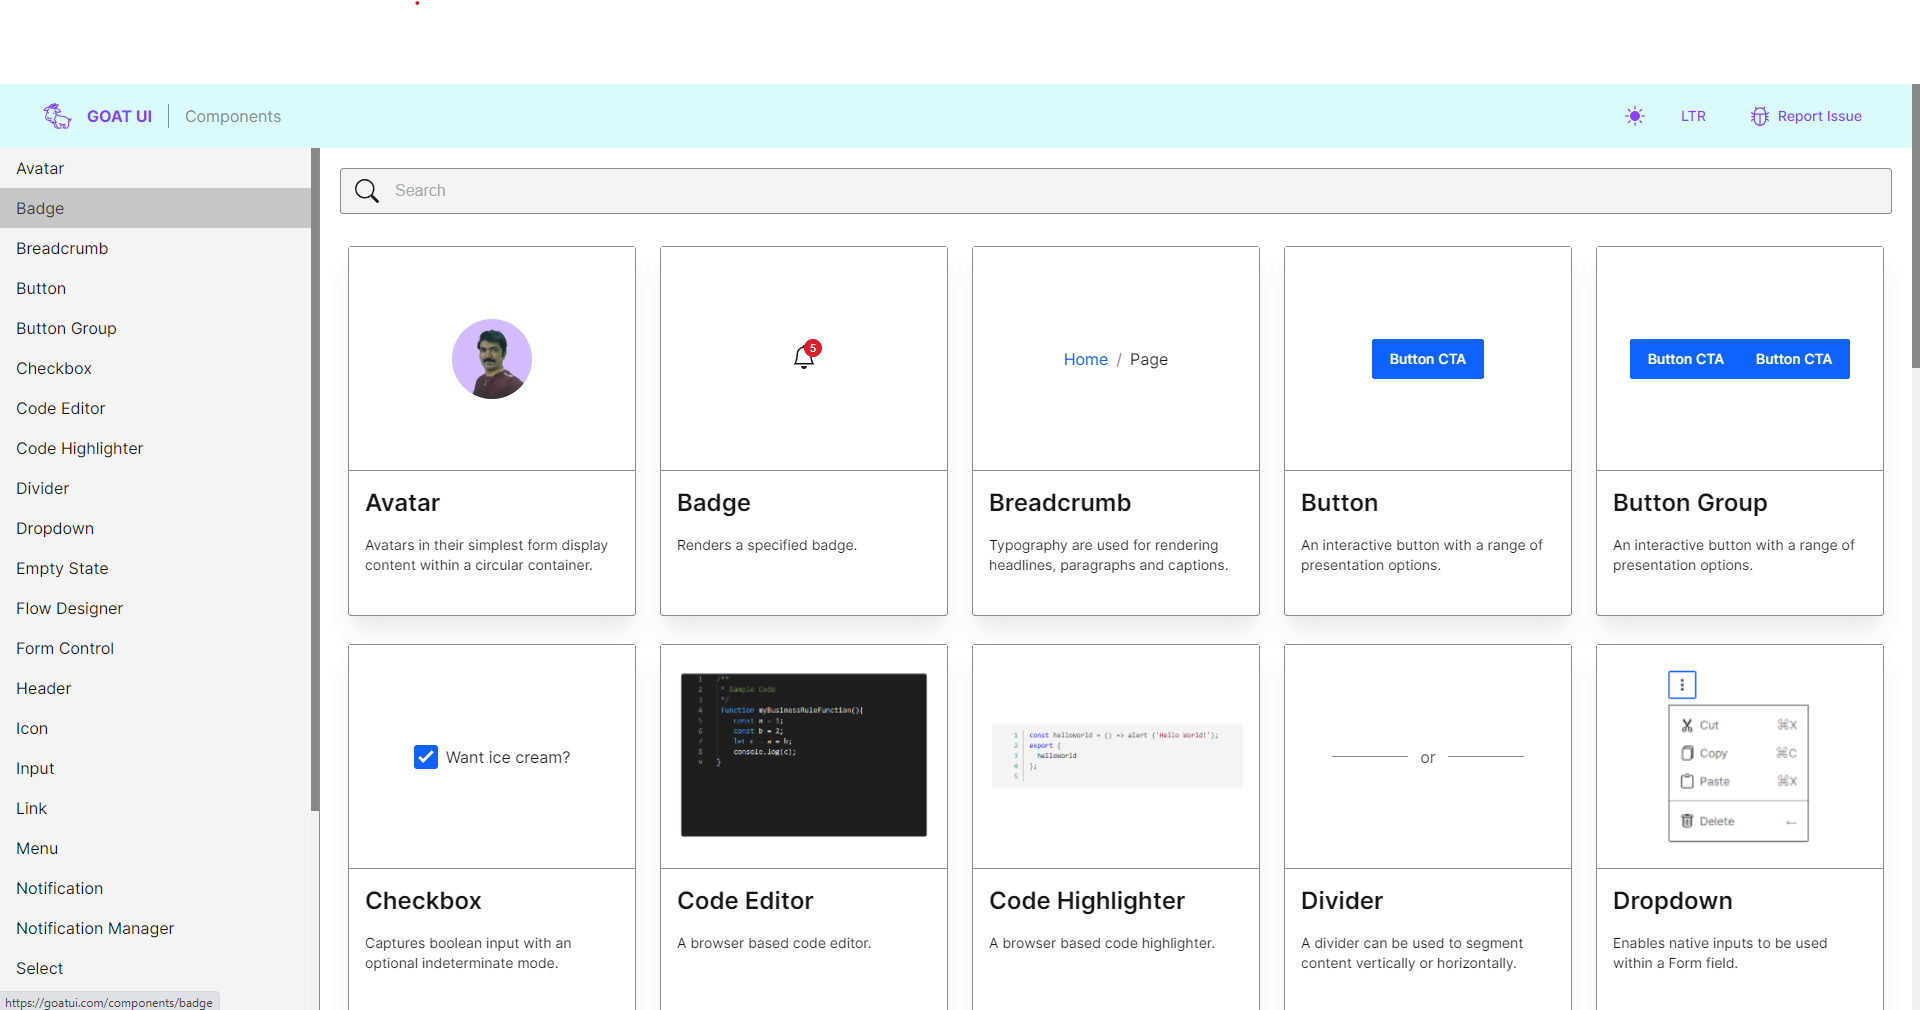
Task: Select Badge in the sidebar list
Action: (155, 208)
